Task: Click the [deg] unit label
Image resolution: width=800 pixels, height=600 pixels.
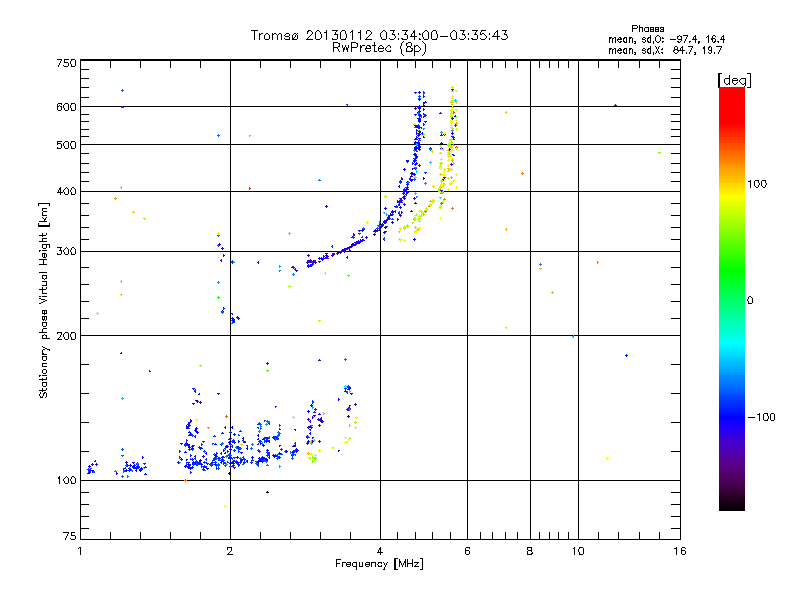Action: point(734,80)
